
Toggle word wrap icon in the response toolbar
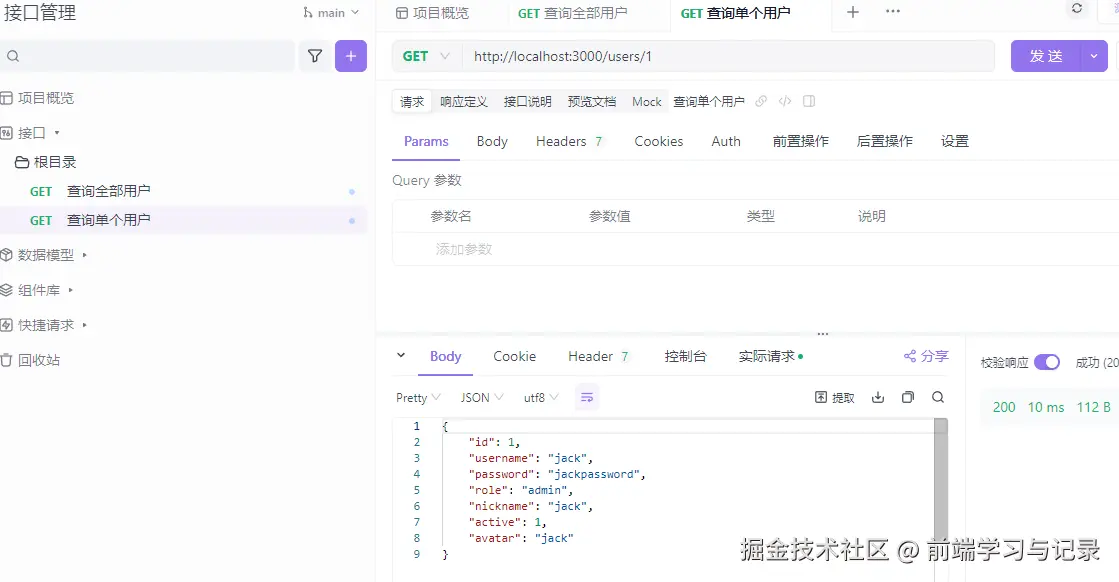(587, 397)
